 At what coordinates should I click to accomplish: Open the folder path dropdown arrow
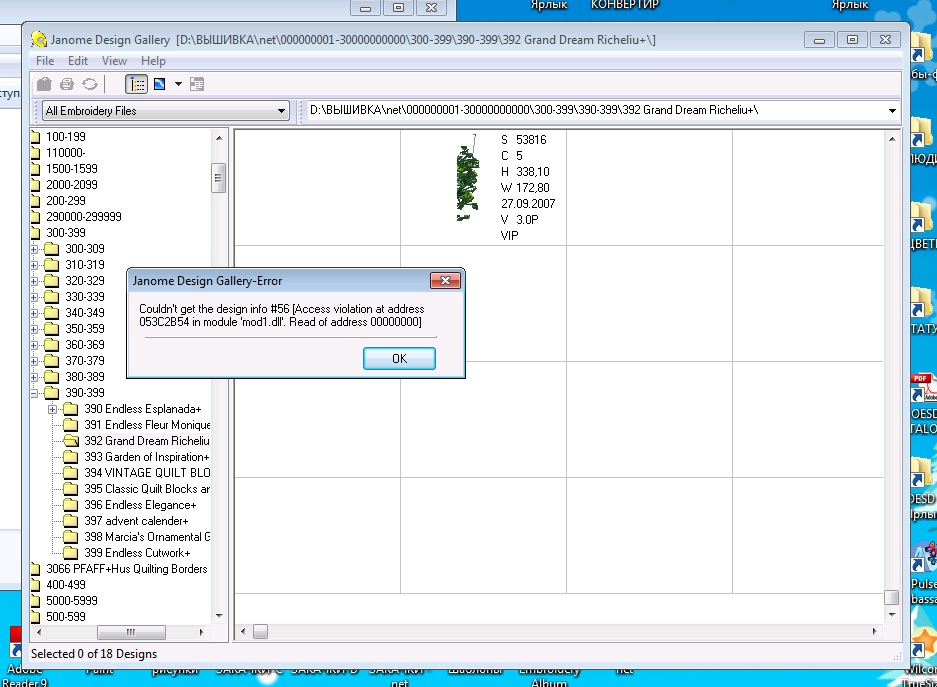coord(892,111)
